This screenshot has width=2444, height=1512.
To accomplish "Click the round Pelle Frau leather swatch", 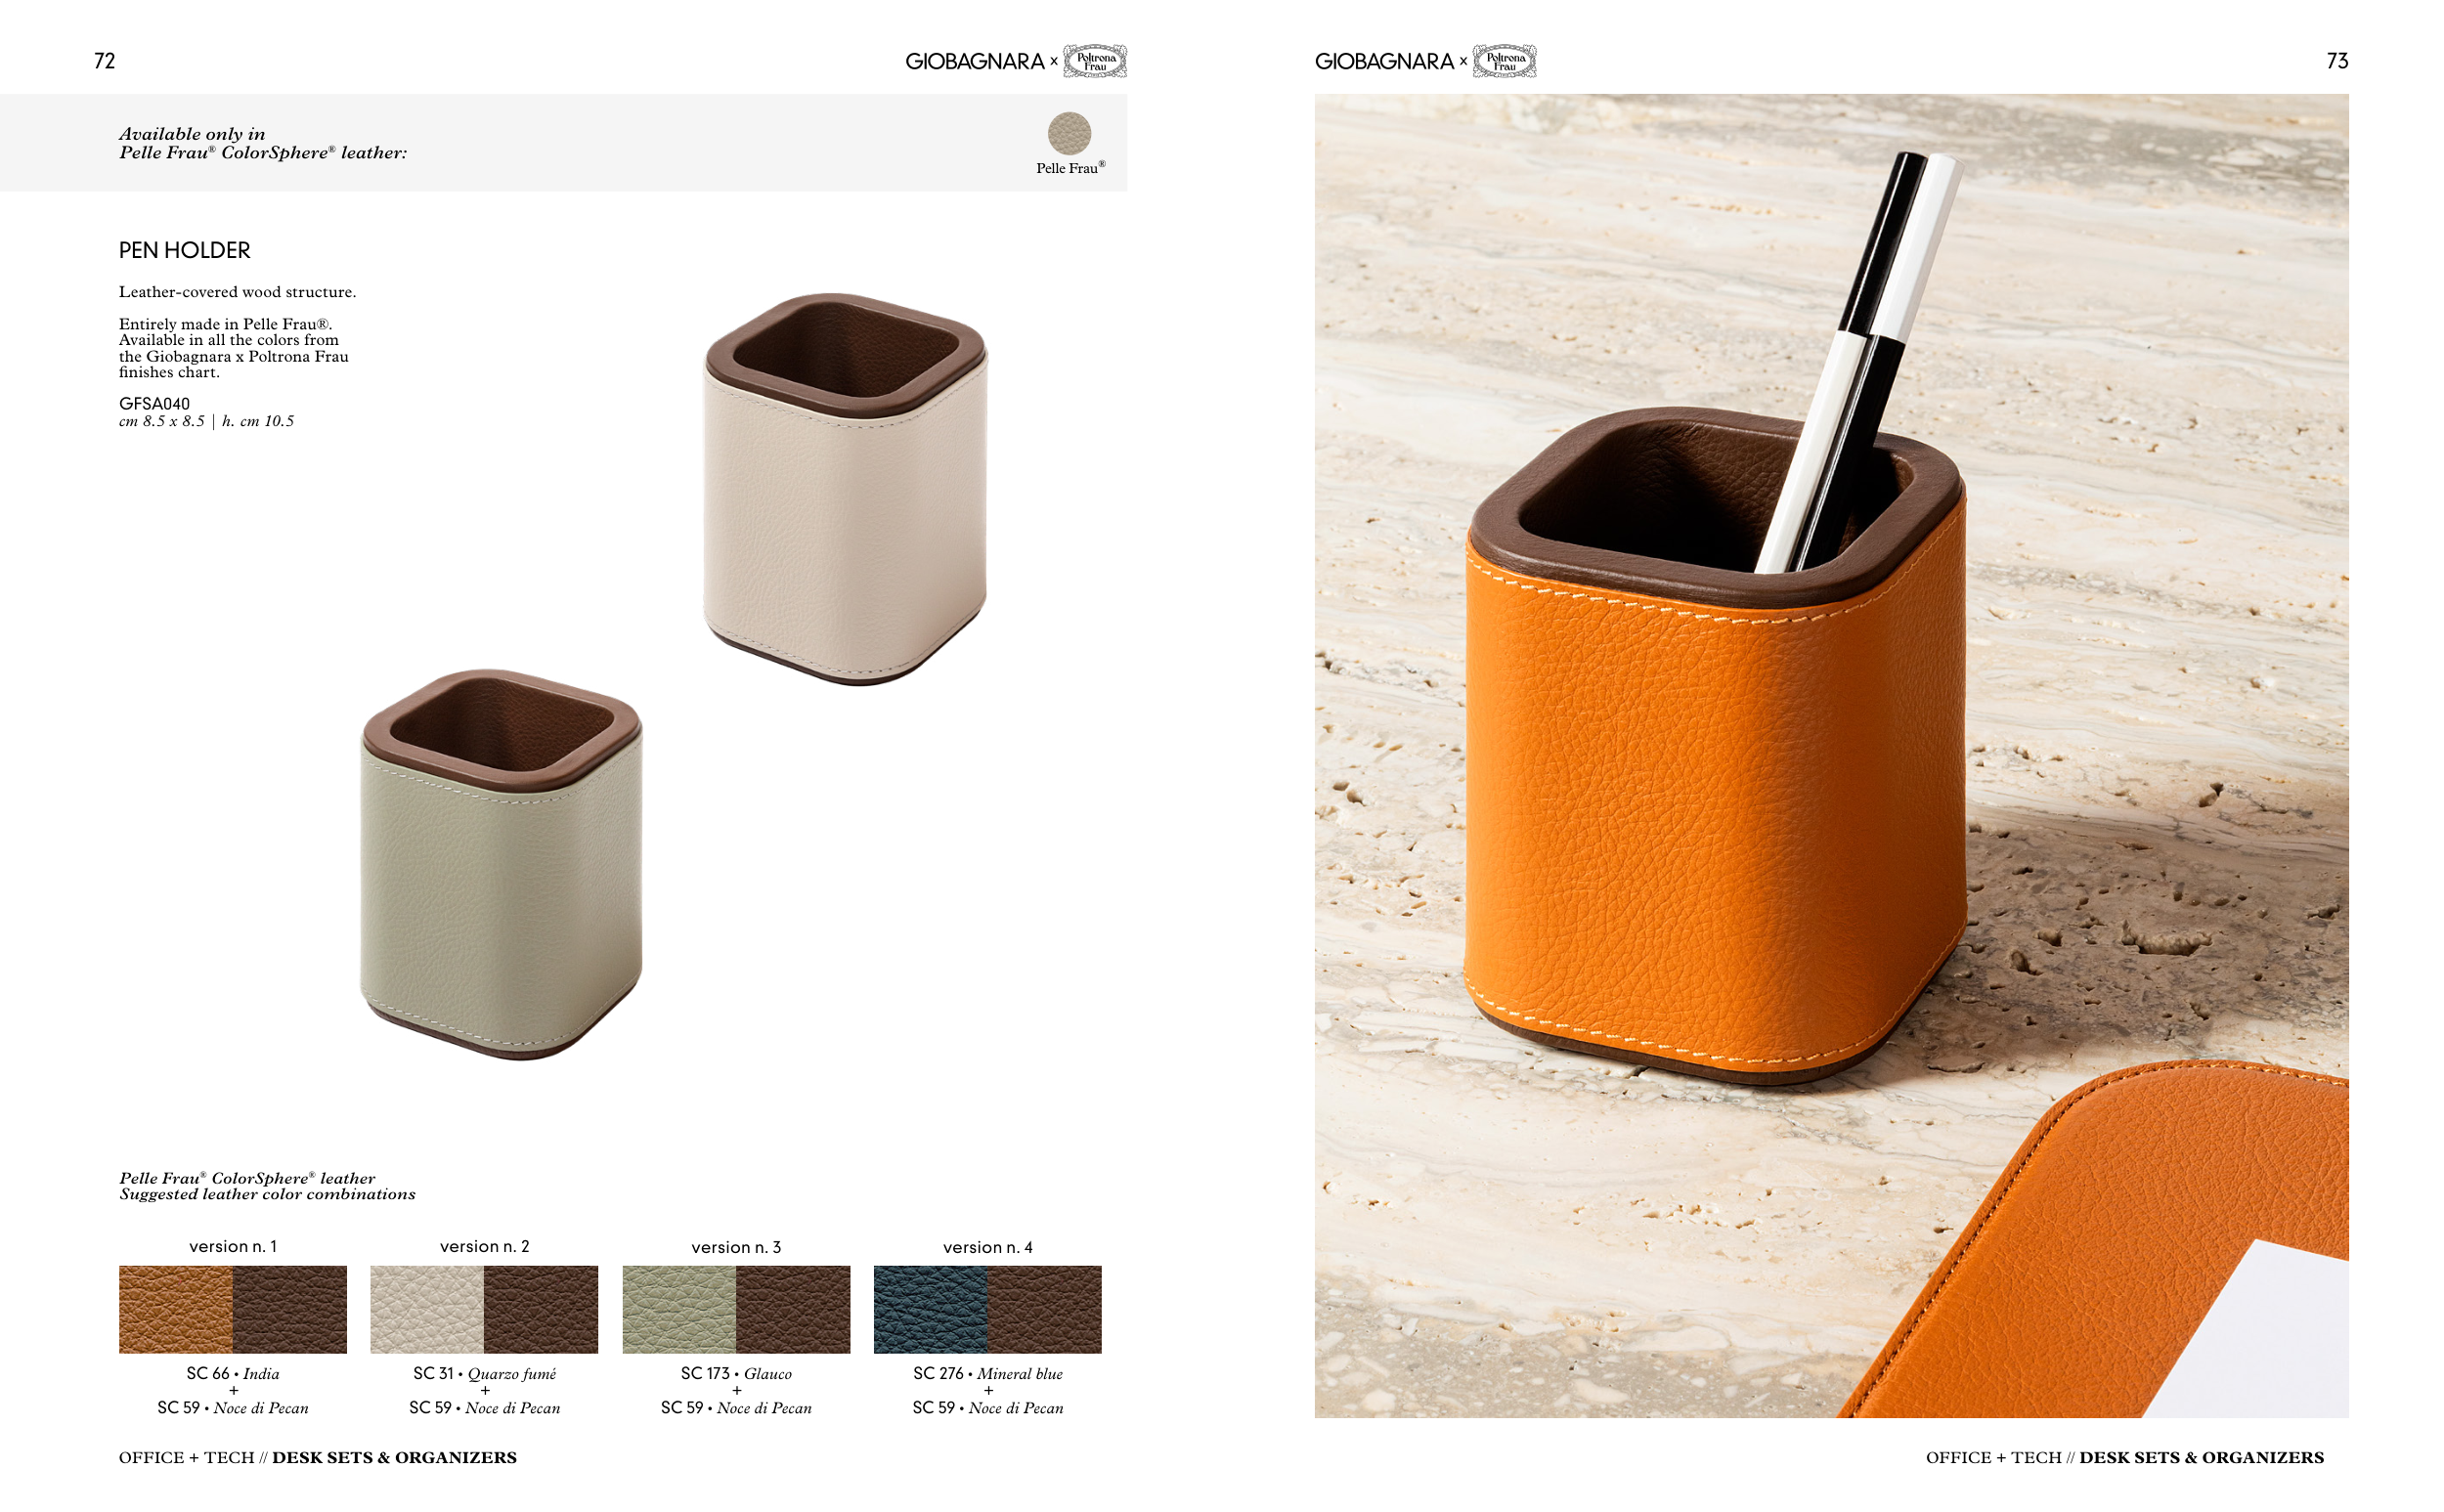I will (1069, 133).
